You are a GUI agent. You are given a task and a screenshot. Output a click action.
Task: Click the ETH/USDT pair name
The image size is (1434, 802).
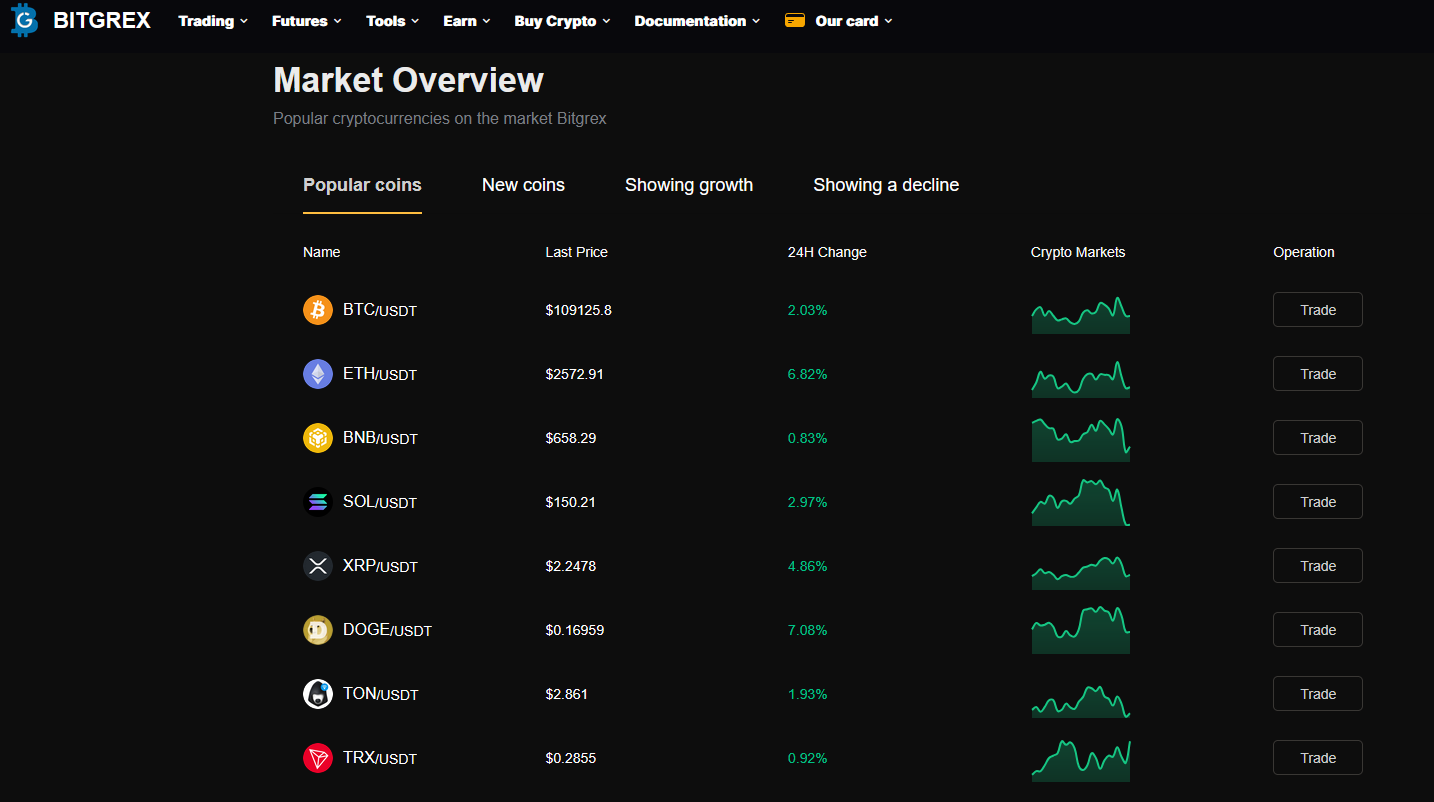[380, 374]
